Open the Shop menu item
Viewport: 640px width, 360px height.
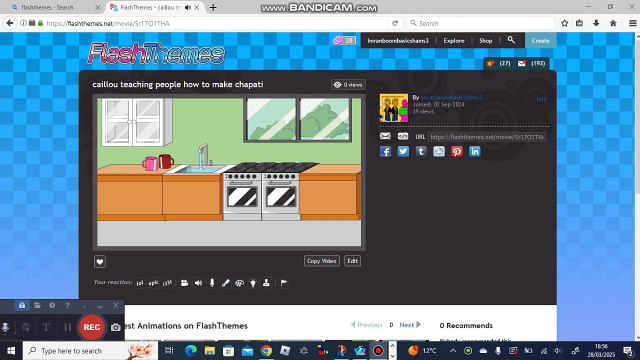point(486,40)
